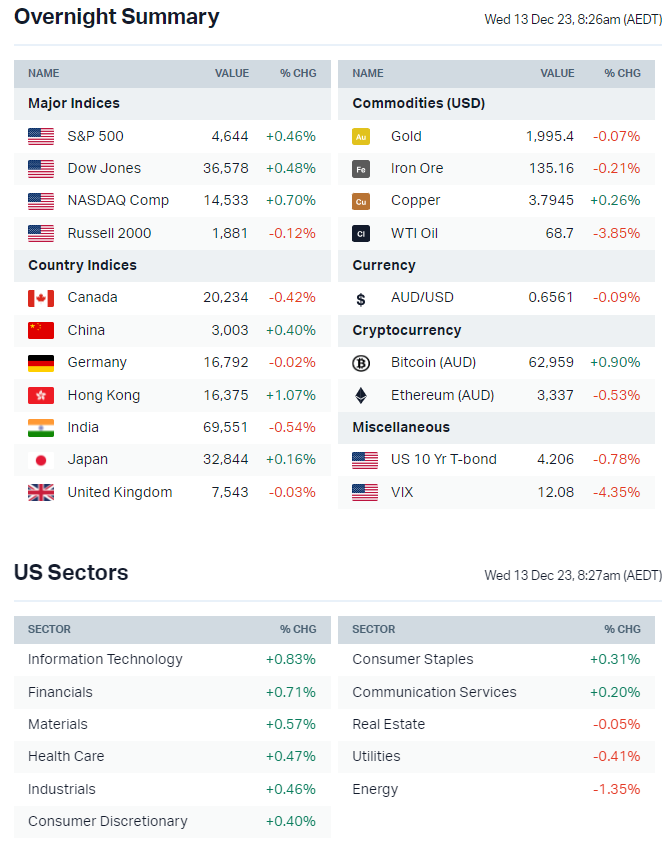Click the WTI Oil icon

[361, 233]
